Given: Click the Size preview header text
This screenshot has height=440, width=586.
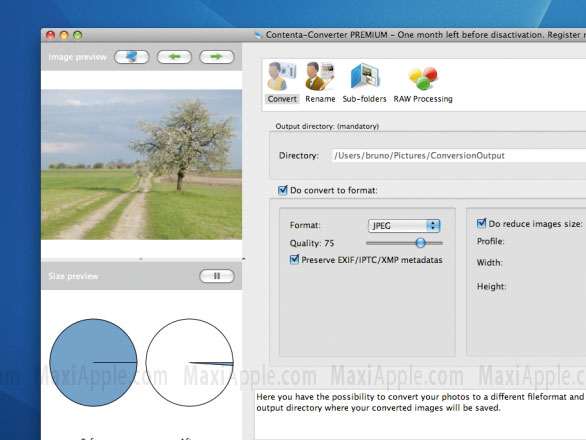Looking at the screenshot, I should [x=73, y=276].
